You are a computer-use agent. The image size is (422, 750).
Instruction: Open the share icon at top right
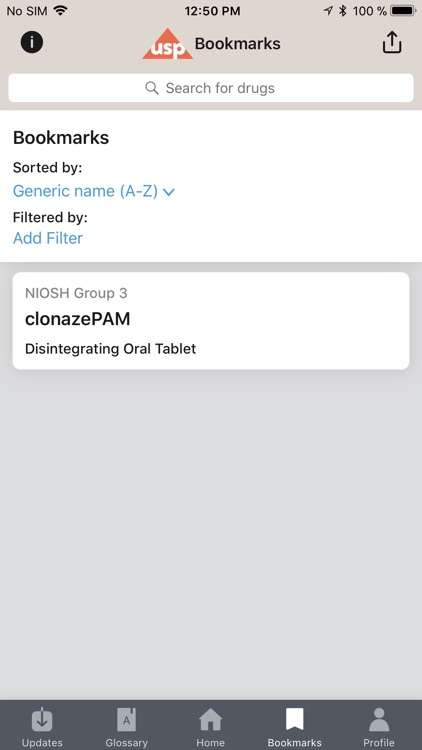coord(391,42)
